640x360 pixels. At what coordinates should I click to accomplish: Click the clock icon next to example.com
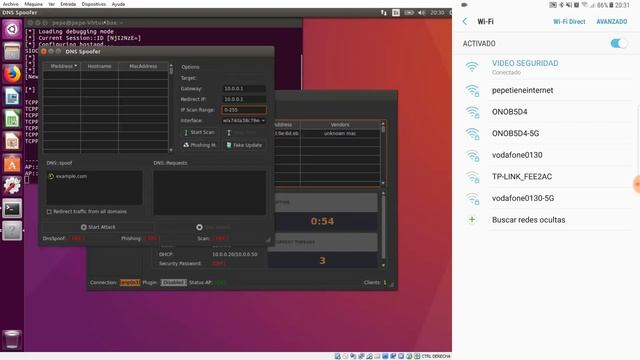[51, 176]
